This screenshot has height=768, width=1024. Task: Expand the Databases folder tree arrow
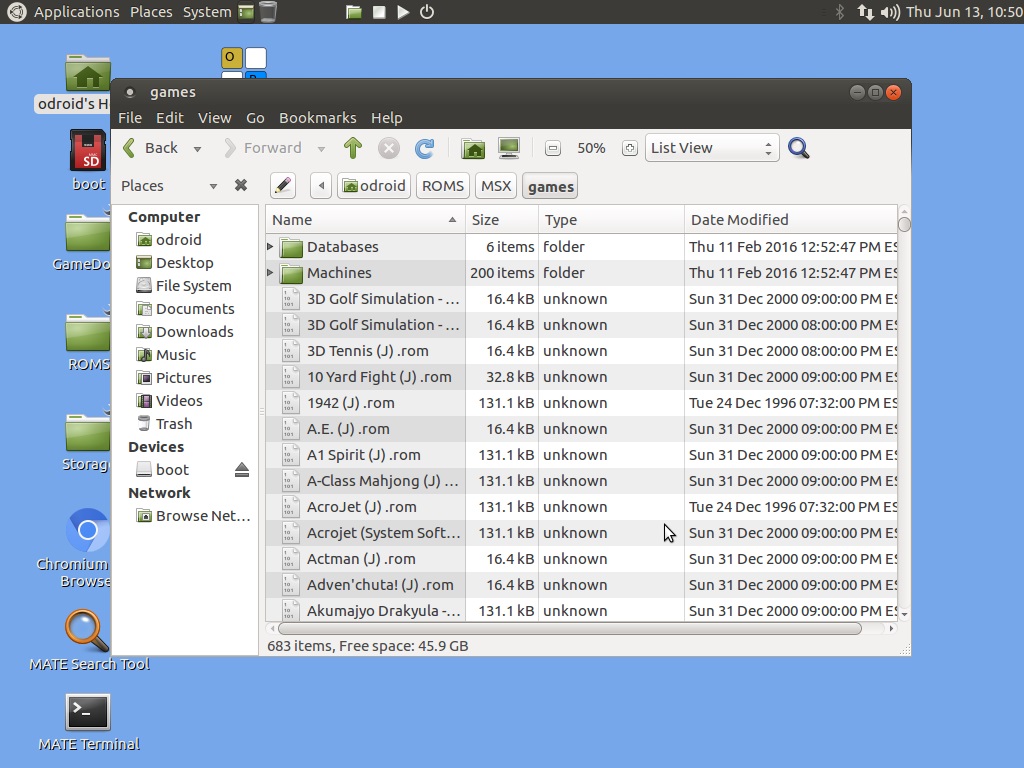tap(270, 247)
